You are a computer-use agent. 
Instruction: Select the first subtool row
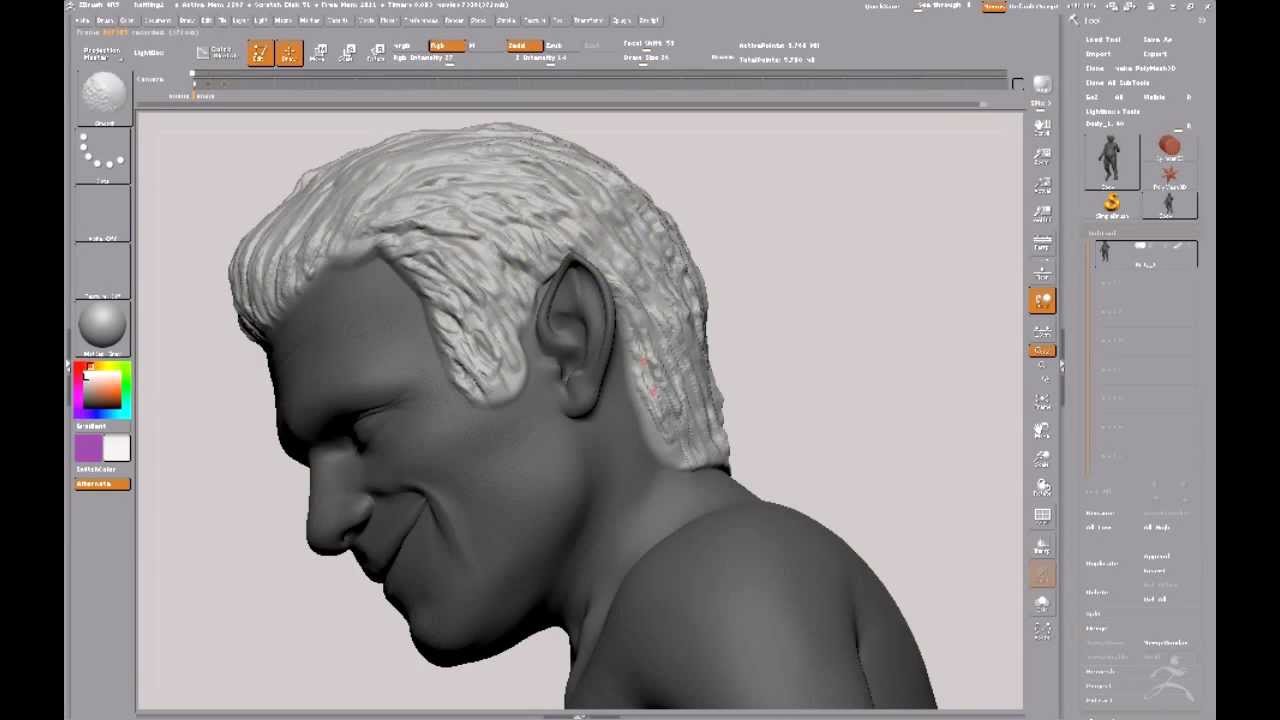(1145, 254)
